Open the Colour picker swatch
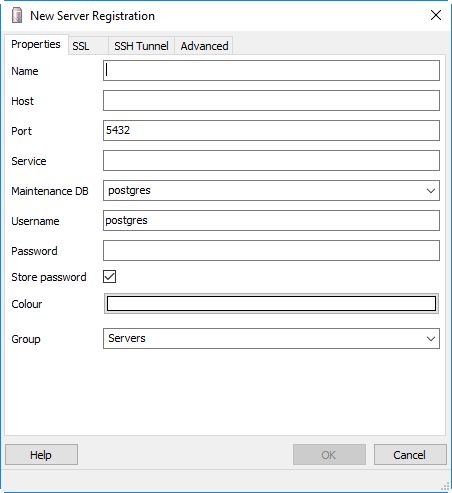This screenshot has height=493, width=452. point(271,304)
